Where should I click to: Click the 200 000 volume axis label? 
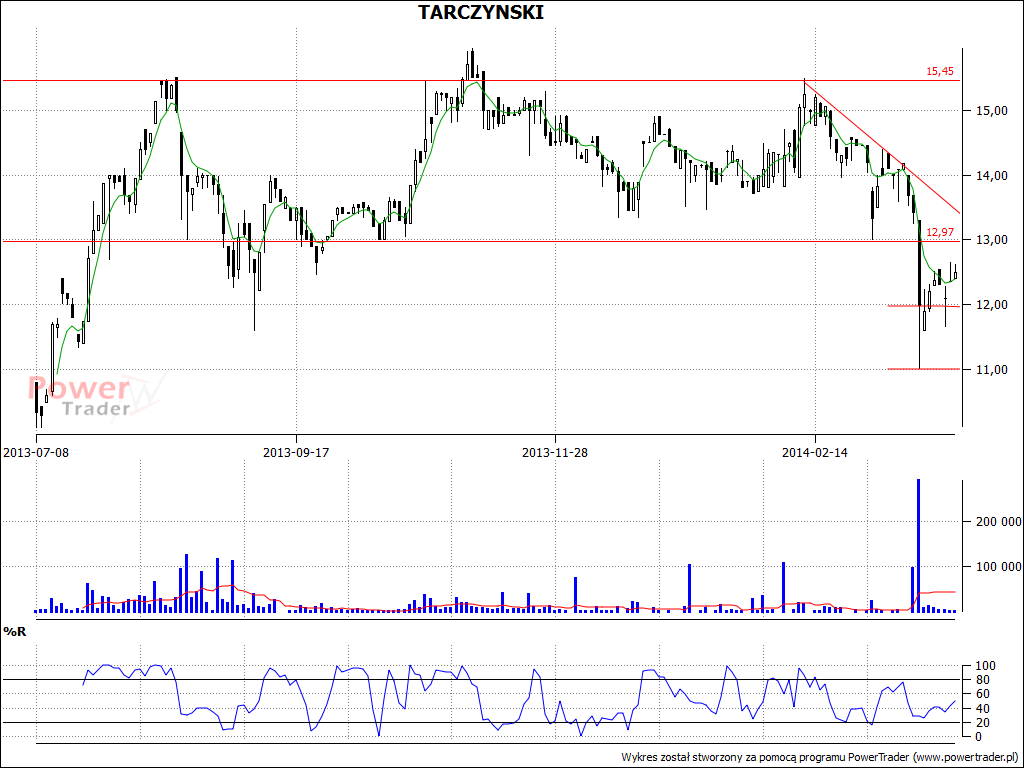tap(999, 522)
